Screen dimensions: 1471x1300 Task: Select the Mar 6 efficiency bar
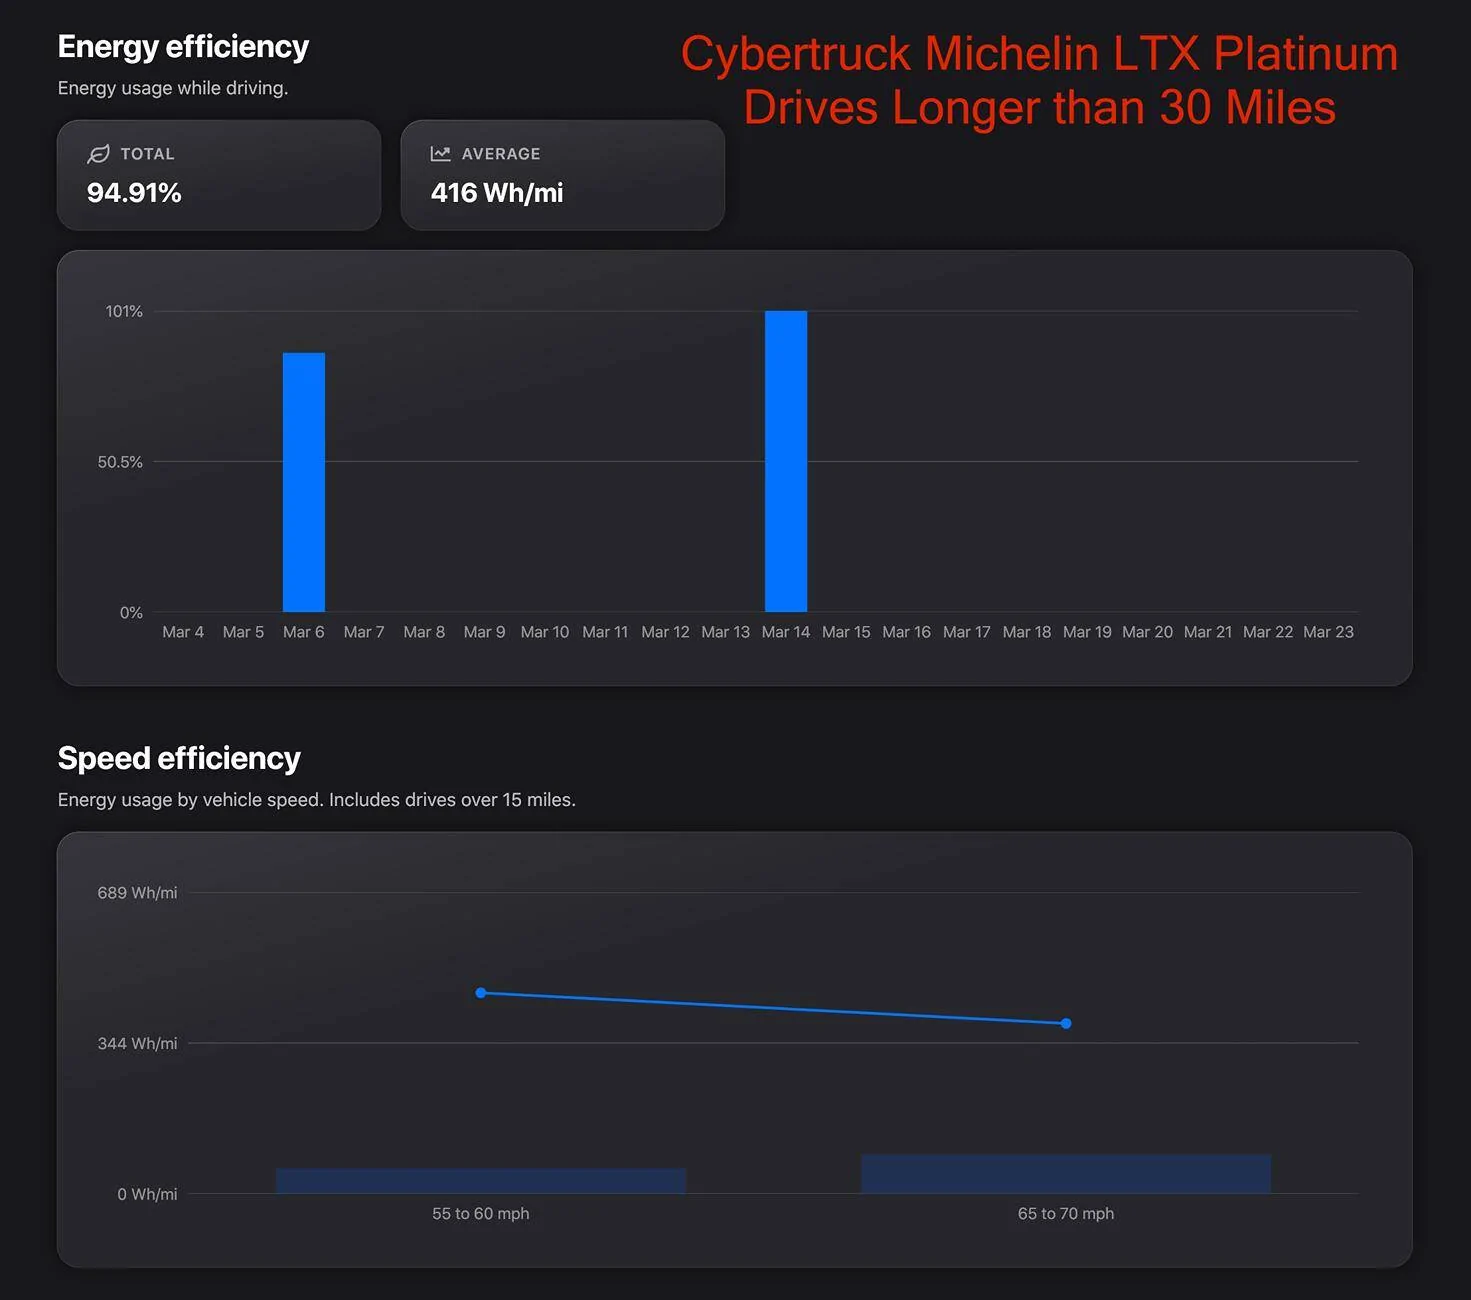[x=304, y=482]
